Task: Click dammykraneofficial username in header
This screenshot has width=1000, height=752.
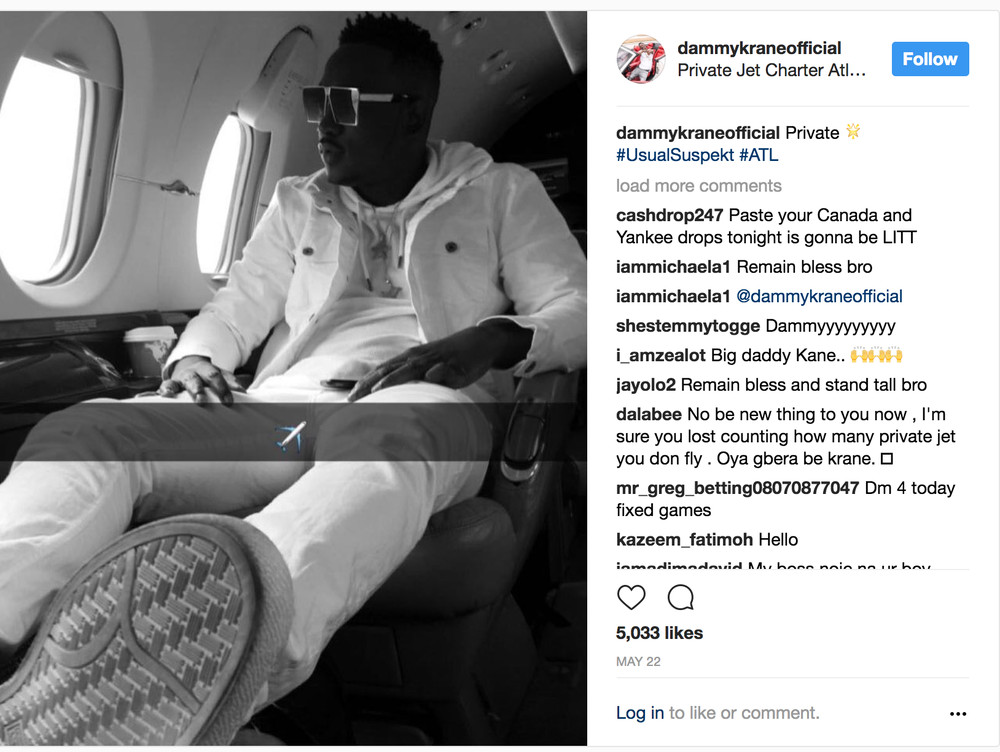Action: coord(759,48)
